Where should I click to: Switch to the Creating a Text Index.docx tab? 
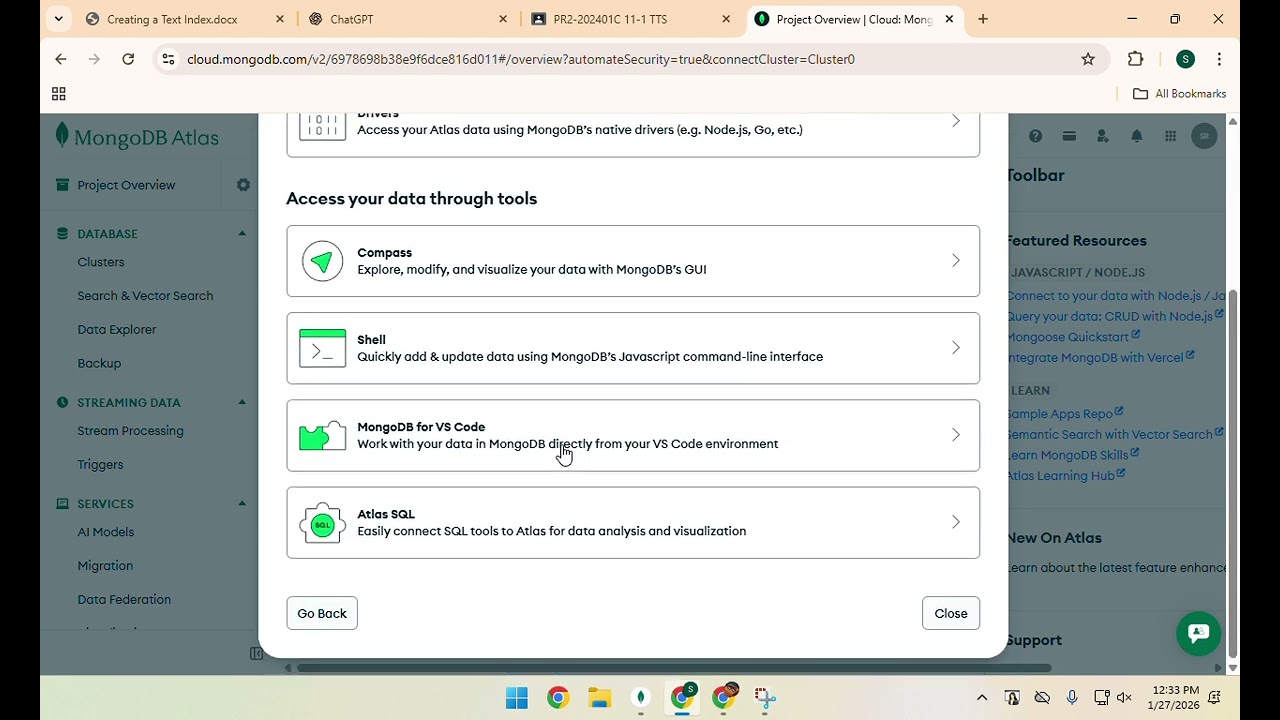[x=172, y=19]
